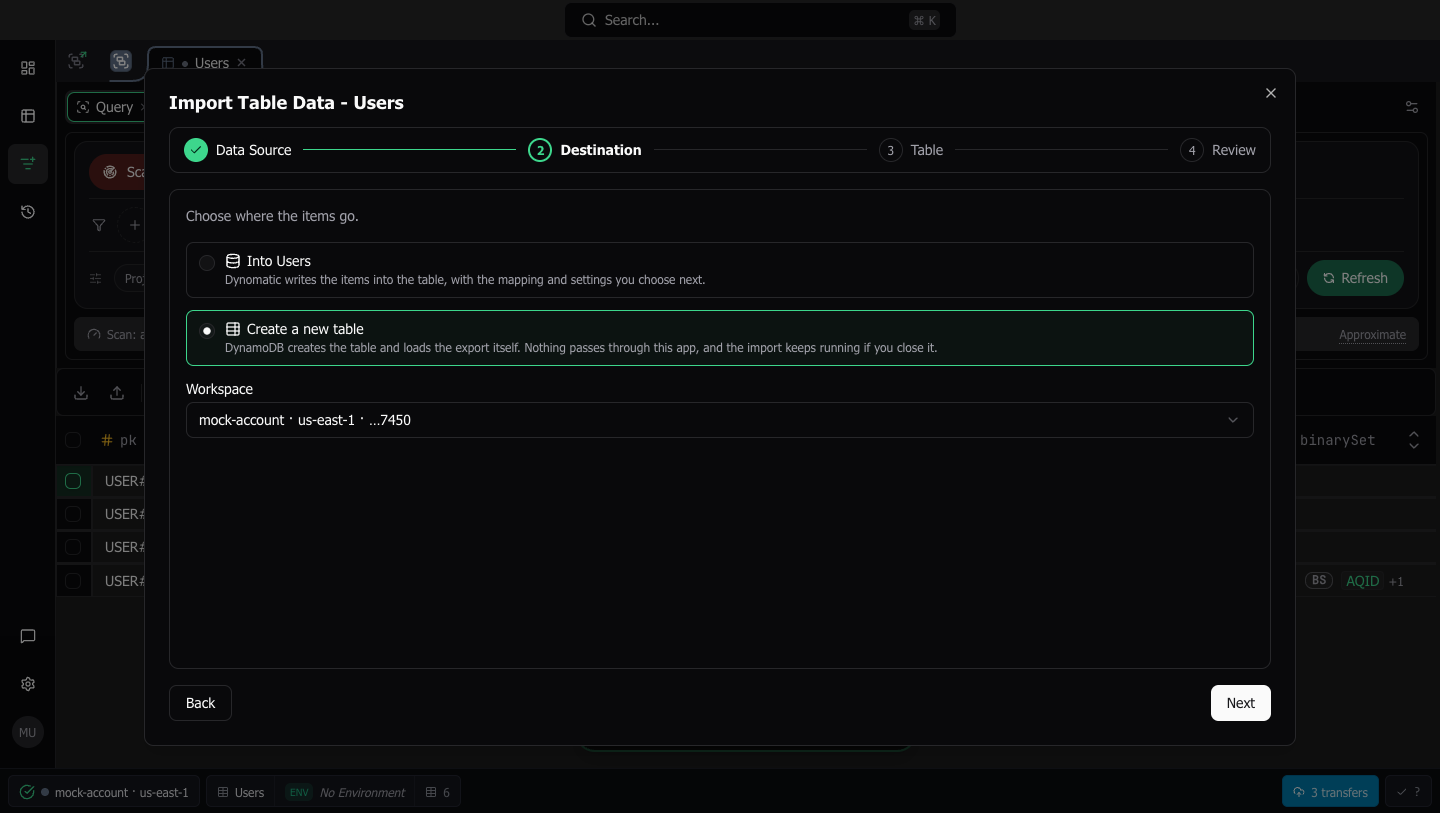This screenshot has width=1440, height=813.
Task: Focus the top Search field
Action: [x=760, y=20]
